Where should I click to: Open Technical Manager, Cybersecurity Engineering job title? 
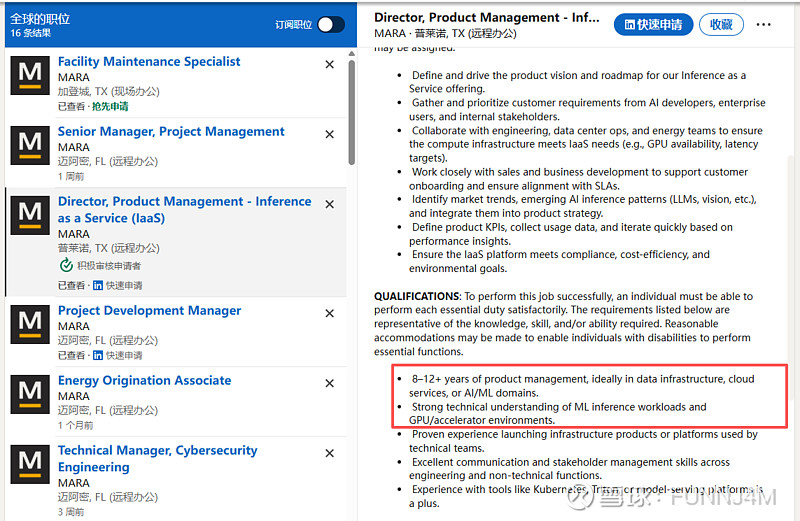click(158, 458)
